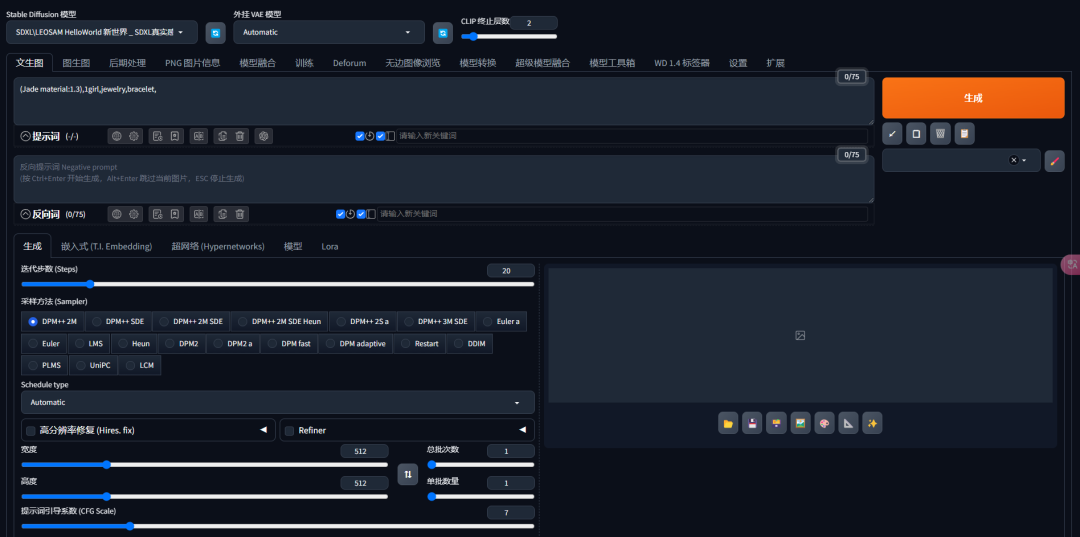Click the orange 生成 button
This screenshot has width=1080, height=537.
pos(973,98)
